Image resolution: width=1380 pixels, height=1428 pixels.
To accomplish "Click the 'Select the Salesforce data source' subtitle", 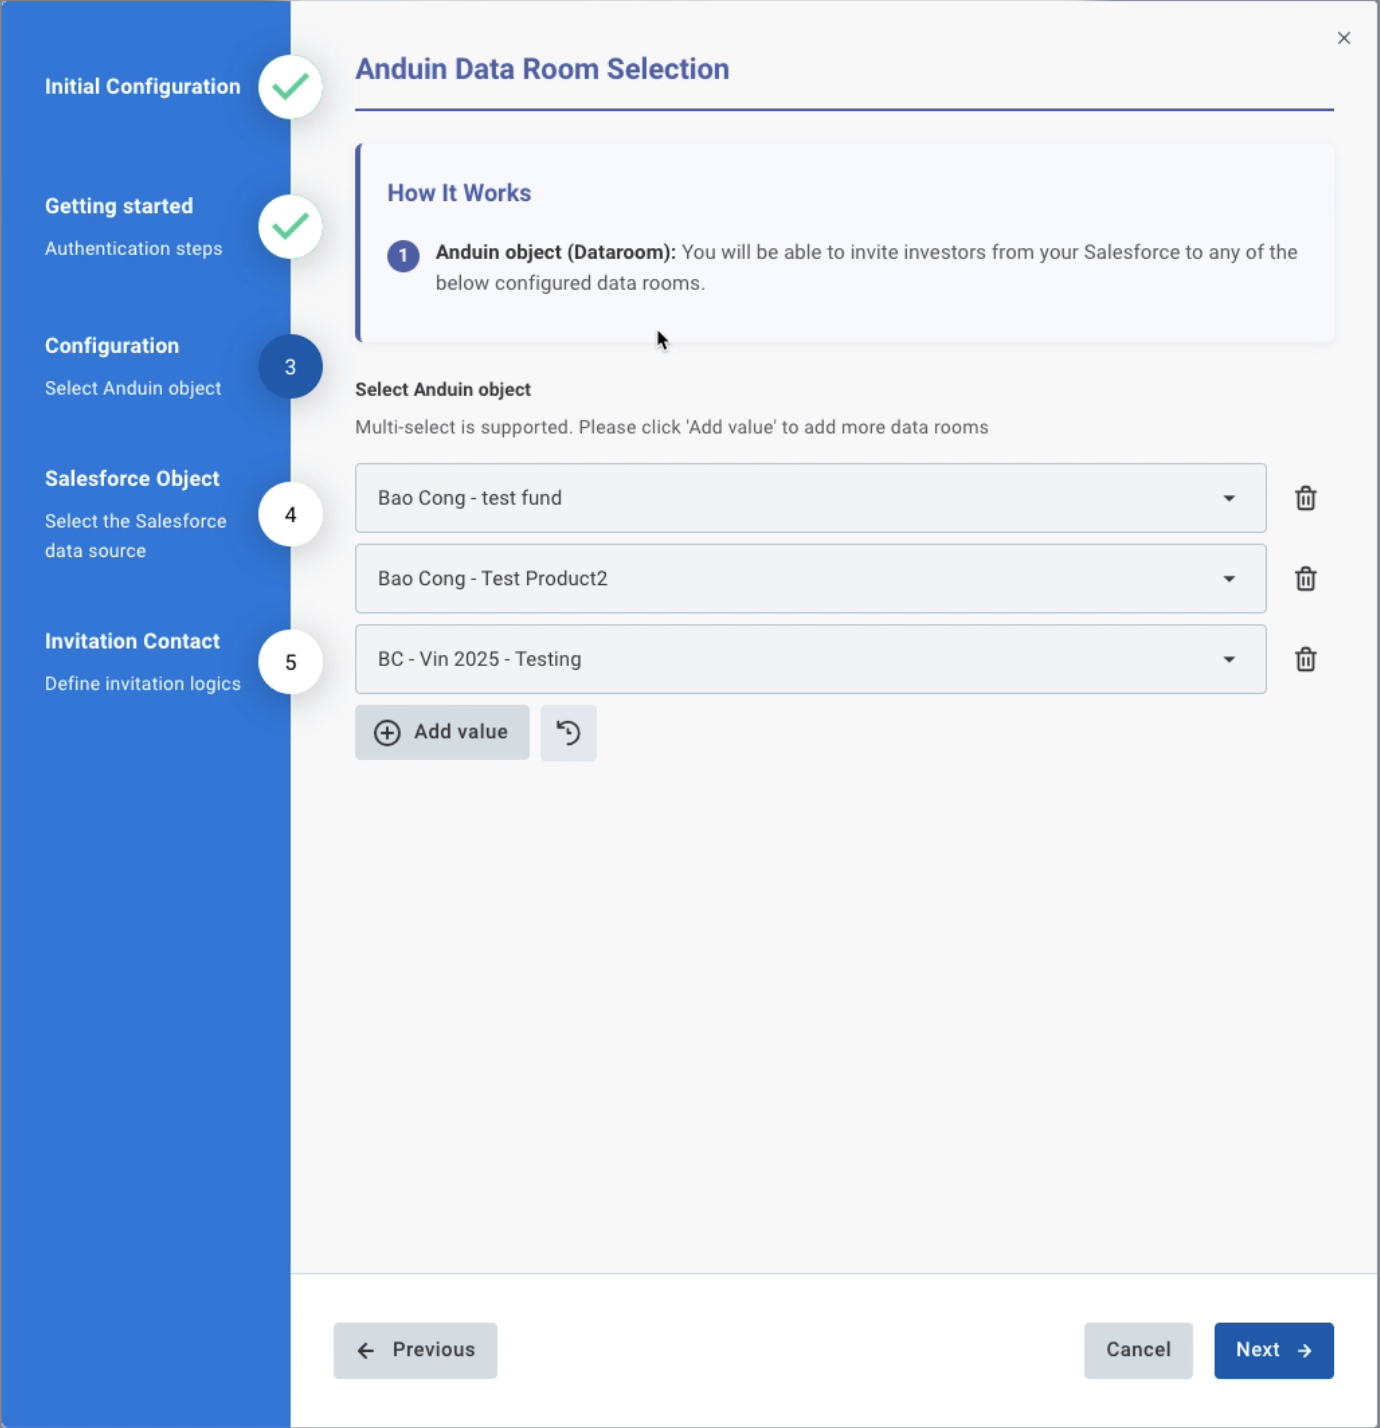I will point(135,536).
